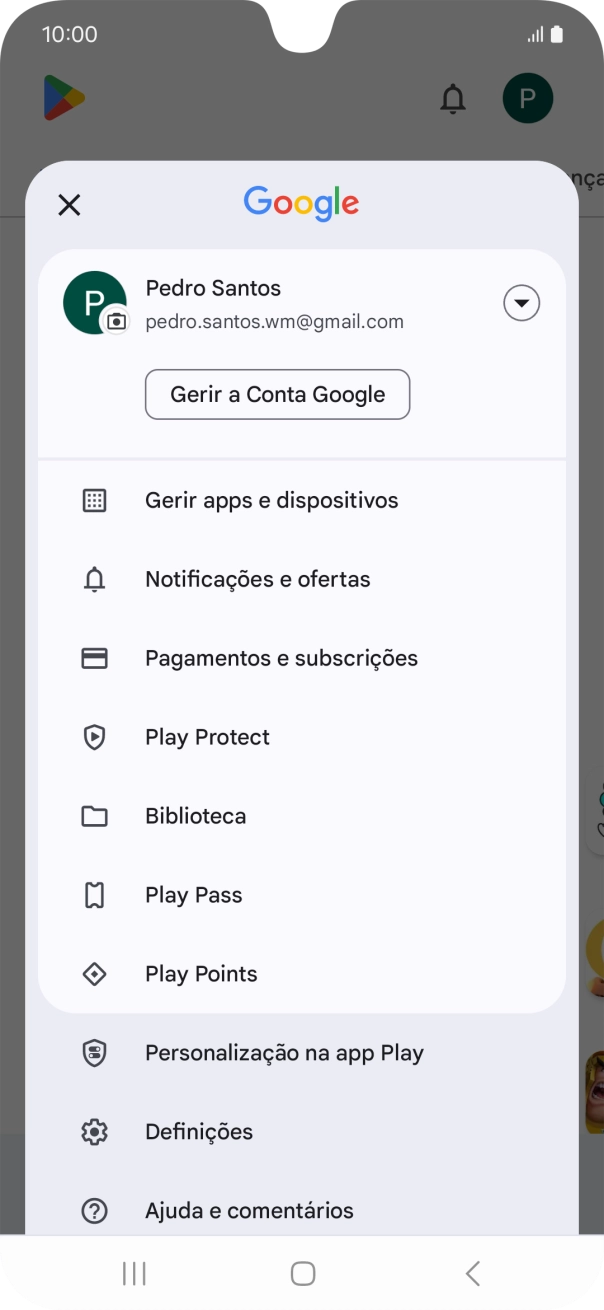
Task: Open Play Points via diamond icon
Action: 94,973
